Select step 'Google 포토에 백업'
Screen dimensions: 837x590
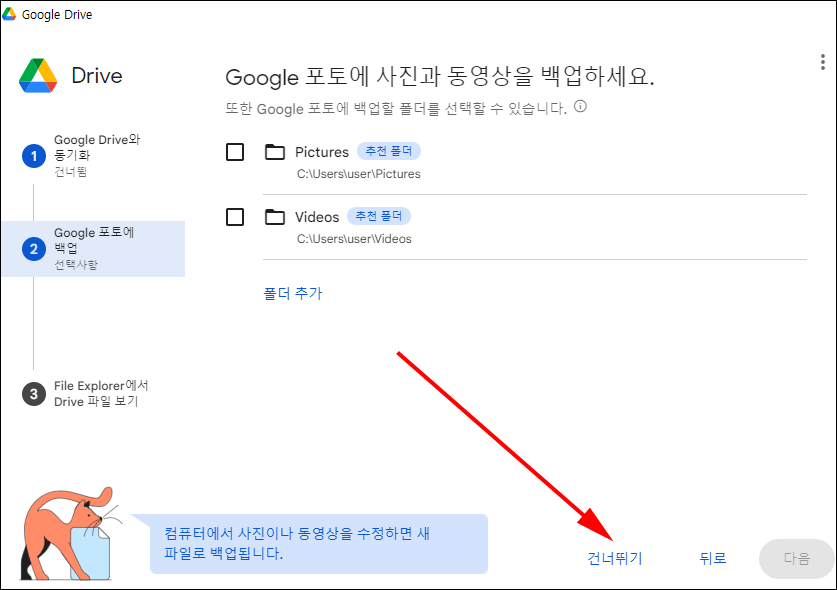click(x=93, y=249)
